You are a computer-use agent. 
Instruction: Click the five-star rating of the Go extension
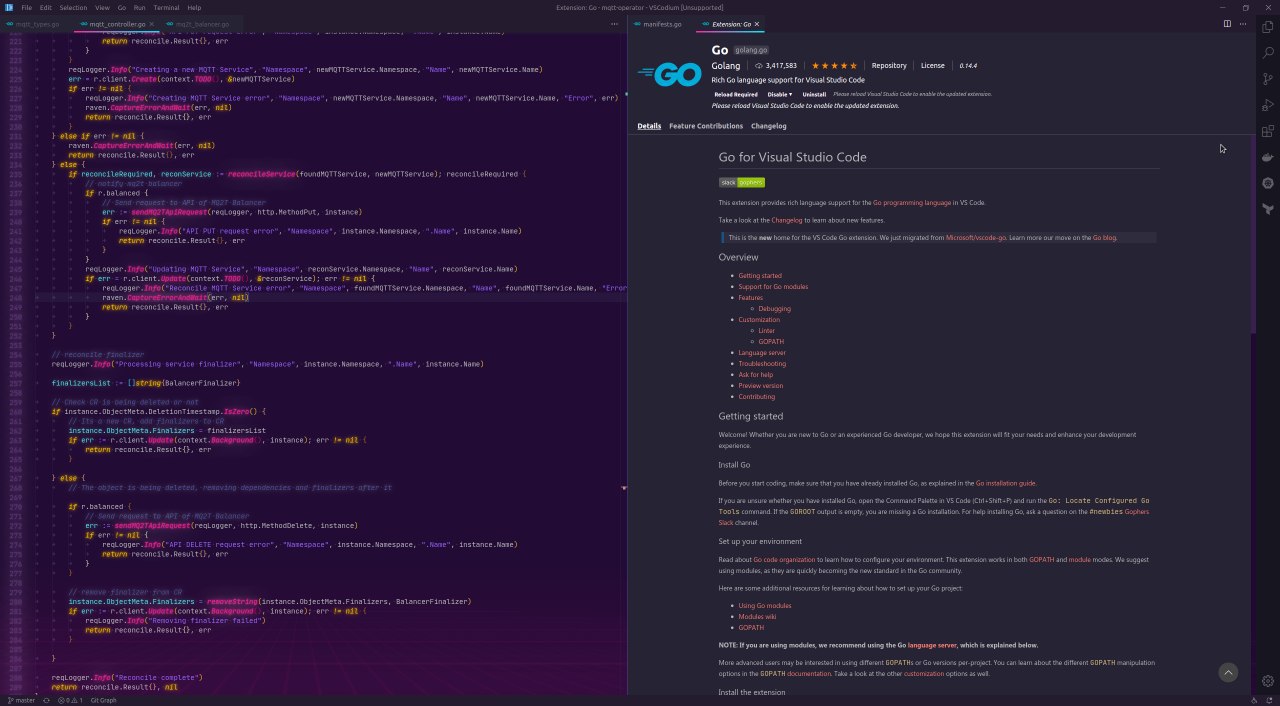pos(833,66)
